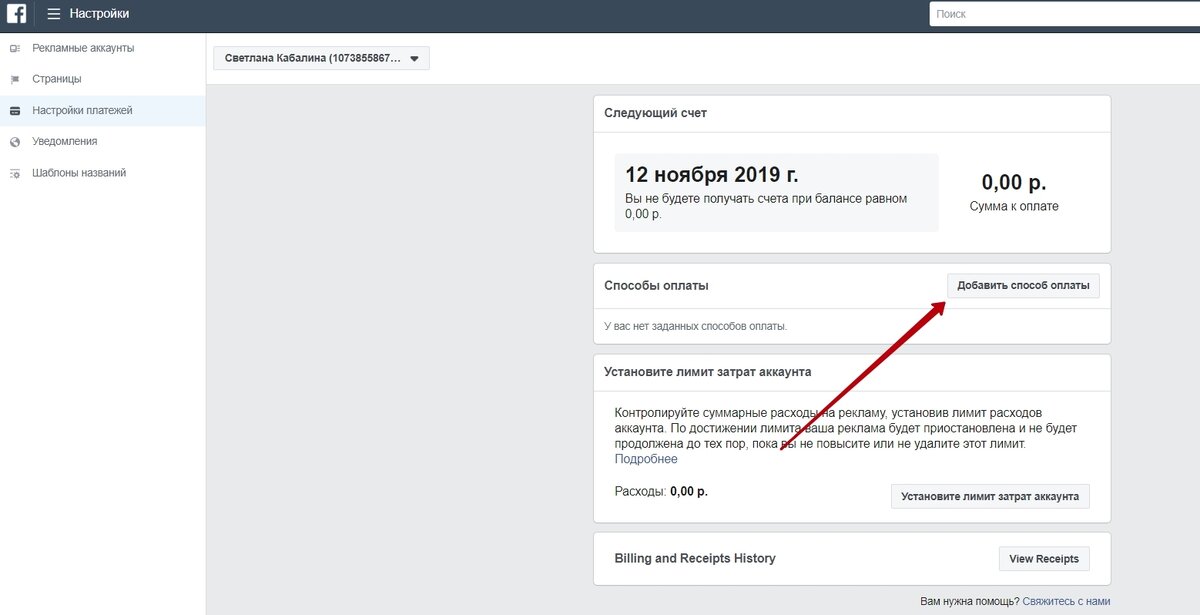Click the card icon beside Настройки платежей

pyautogui.click(x=14, y=111)
